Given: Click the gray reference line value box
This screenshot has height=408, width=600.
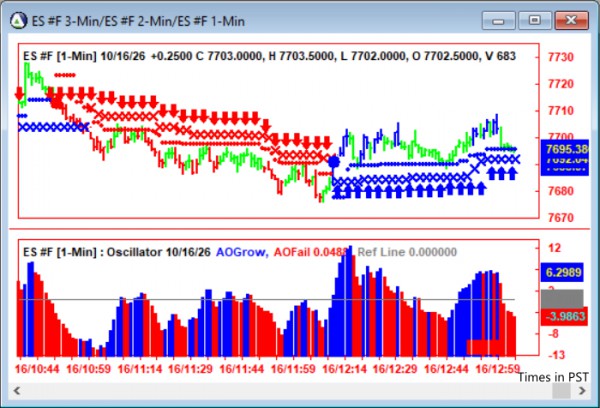Looking at the screenshot, I should click(x=562, y=299).
